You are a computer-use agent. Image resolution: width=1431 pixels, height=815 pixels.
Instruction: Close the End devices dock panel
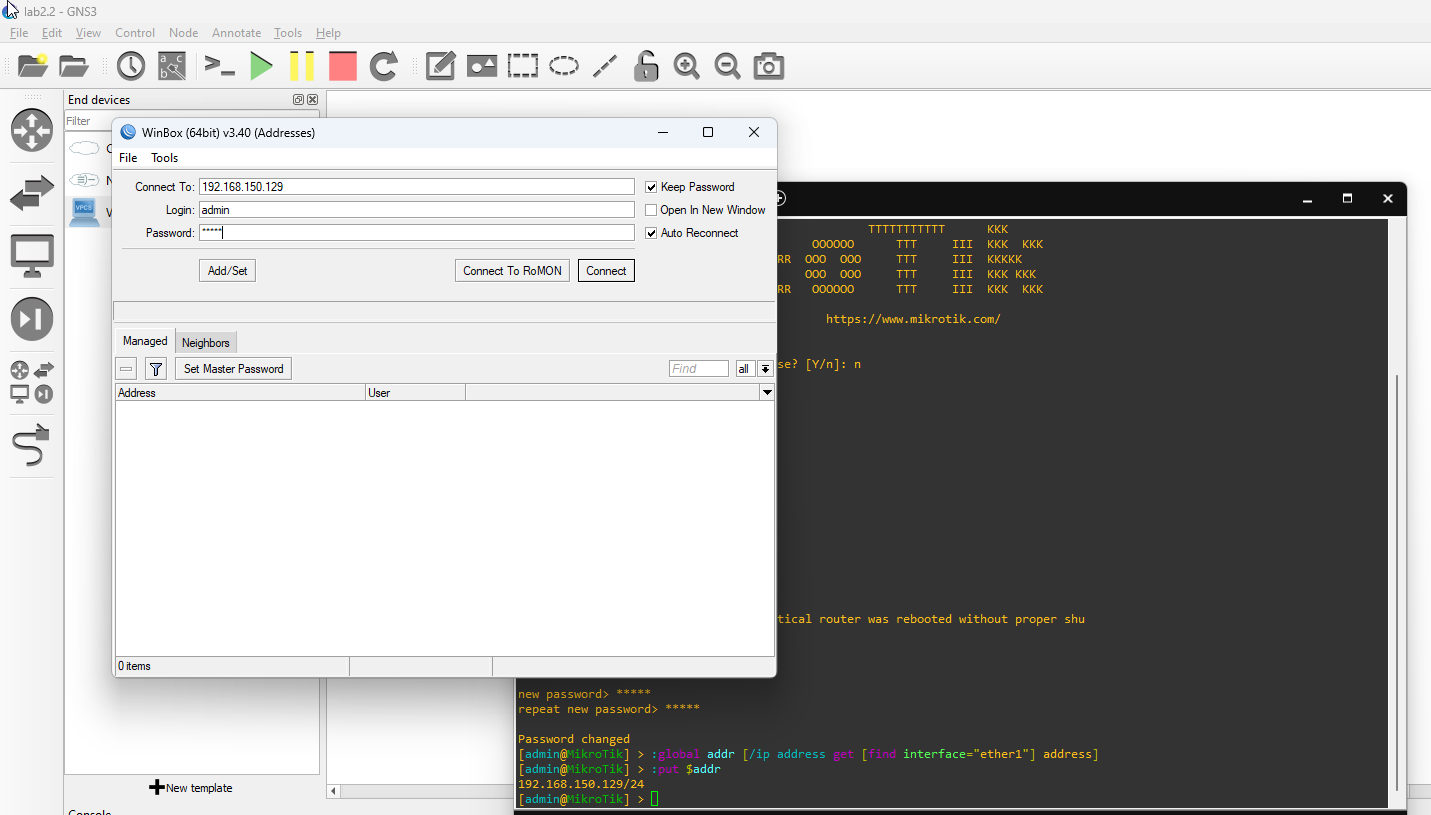[312, 100]
